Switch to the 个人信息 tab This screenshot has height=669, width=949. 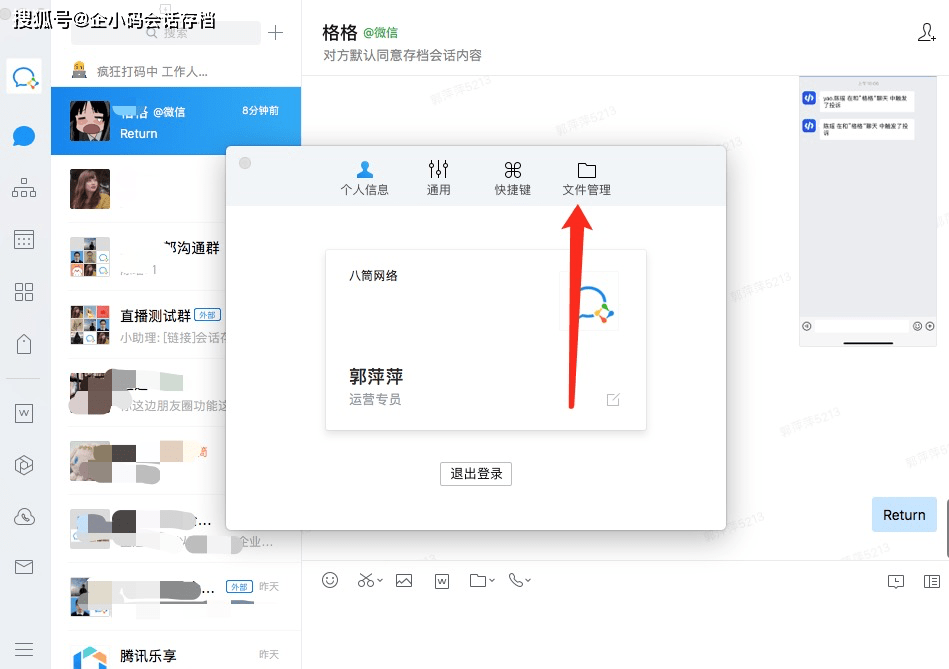[x=364, y=179]
